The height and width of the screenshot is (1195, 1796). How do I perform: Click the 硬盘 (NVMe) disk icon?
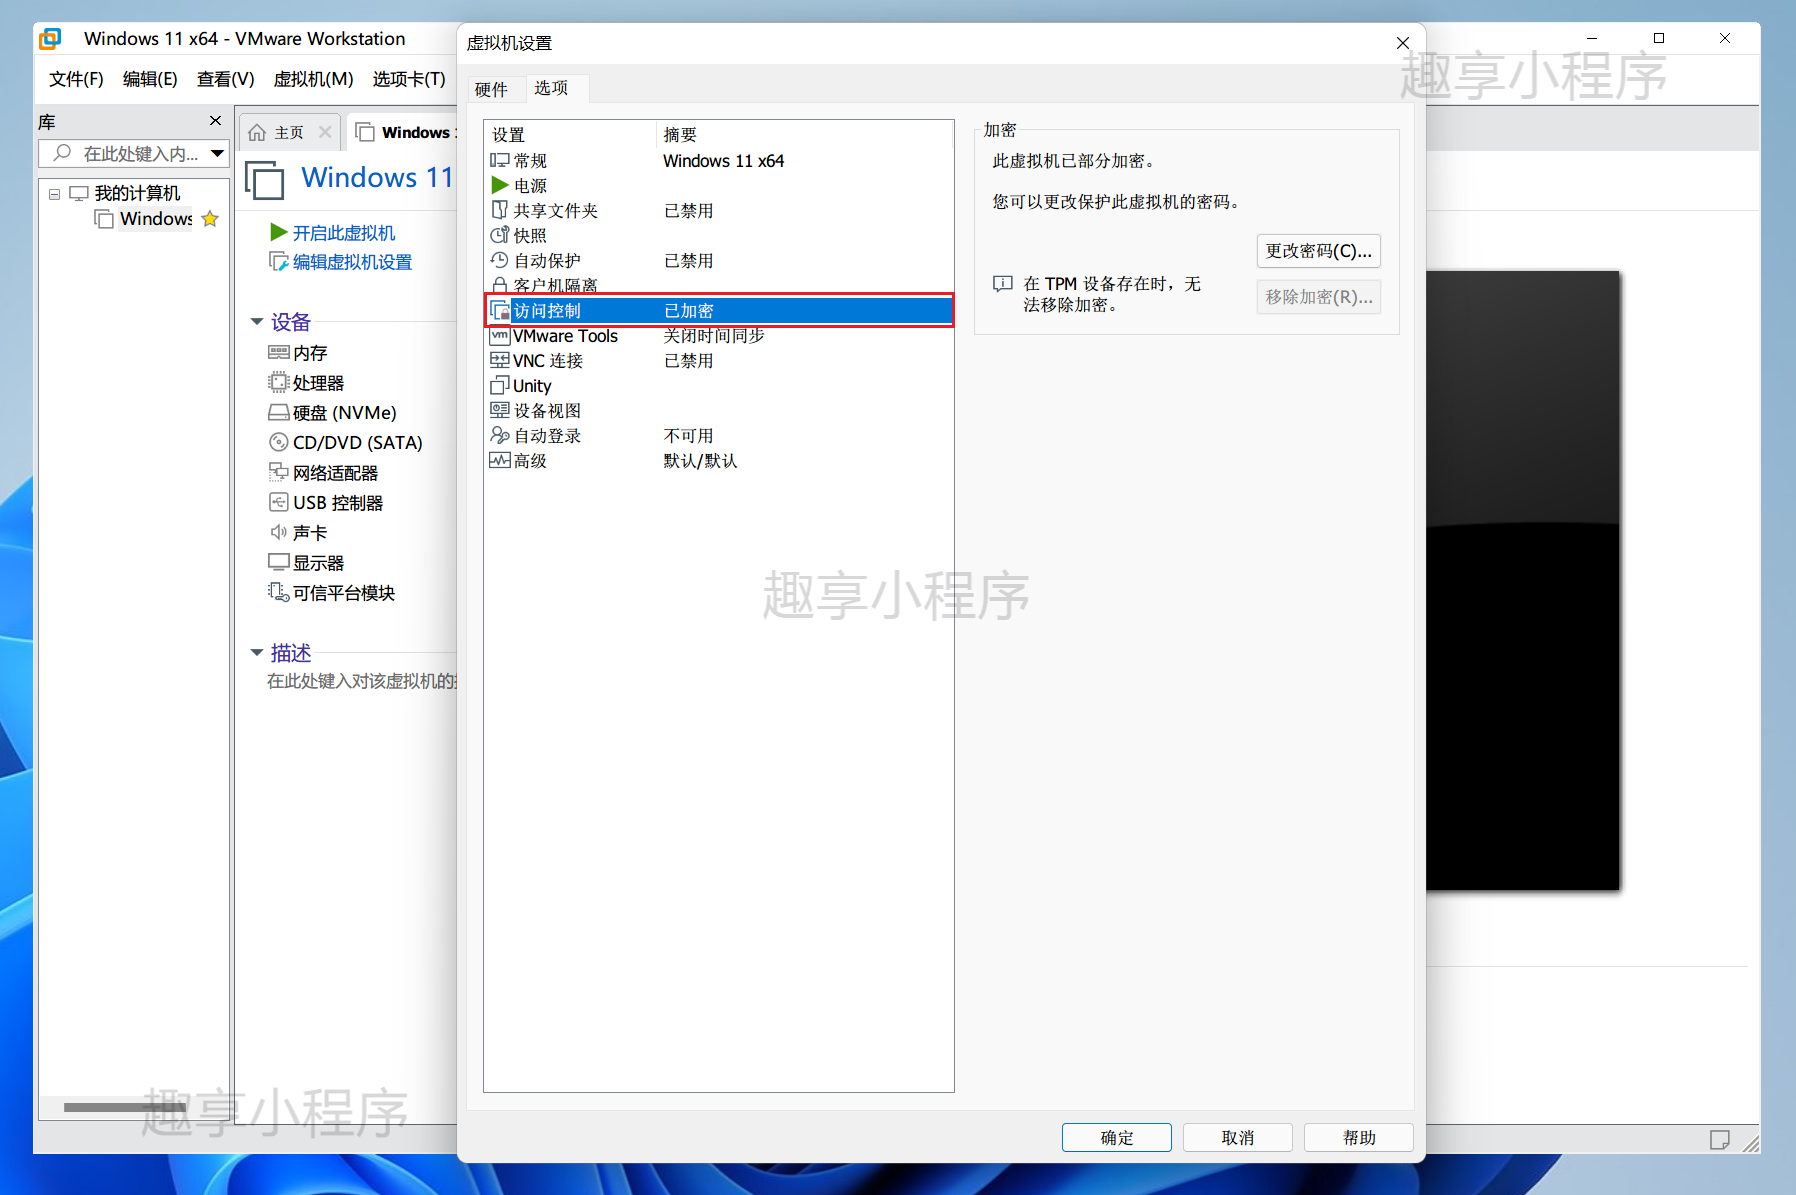[279, 412]
